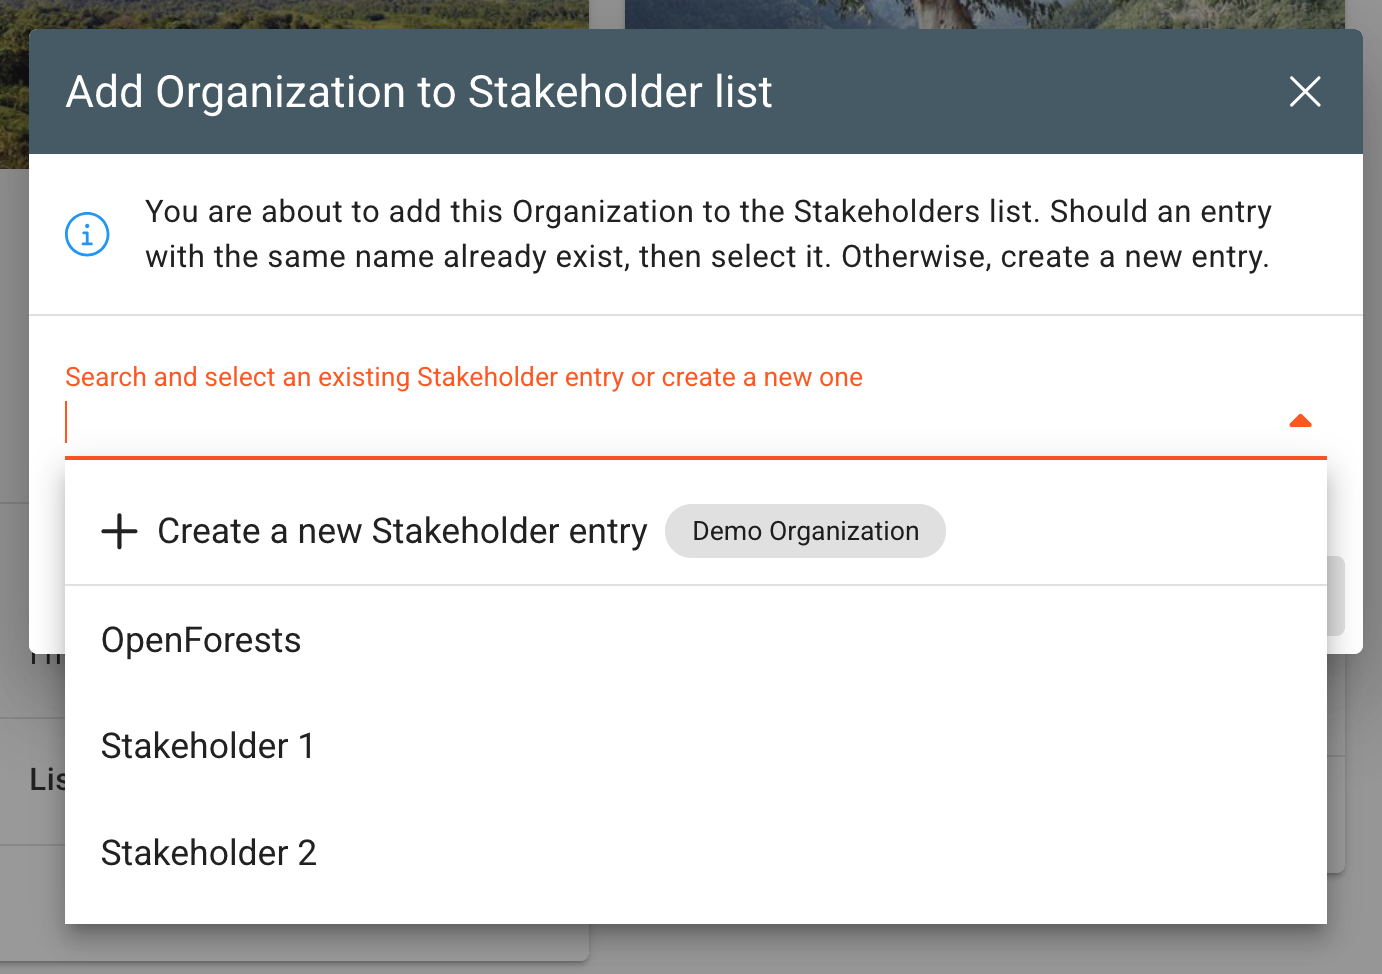Click the orange search field label
Image resolution: width=1382 pixels, height=974 pixels.
tap(464, 377)
